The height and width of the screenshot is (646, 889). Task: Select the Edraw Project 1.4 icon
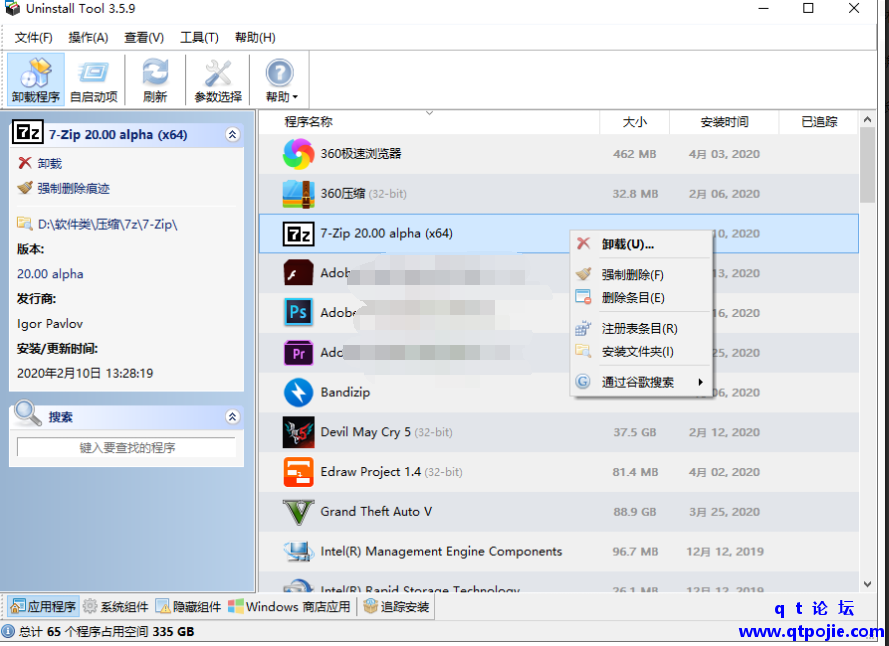point(298,472)
